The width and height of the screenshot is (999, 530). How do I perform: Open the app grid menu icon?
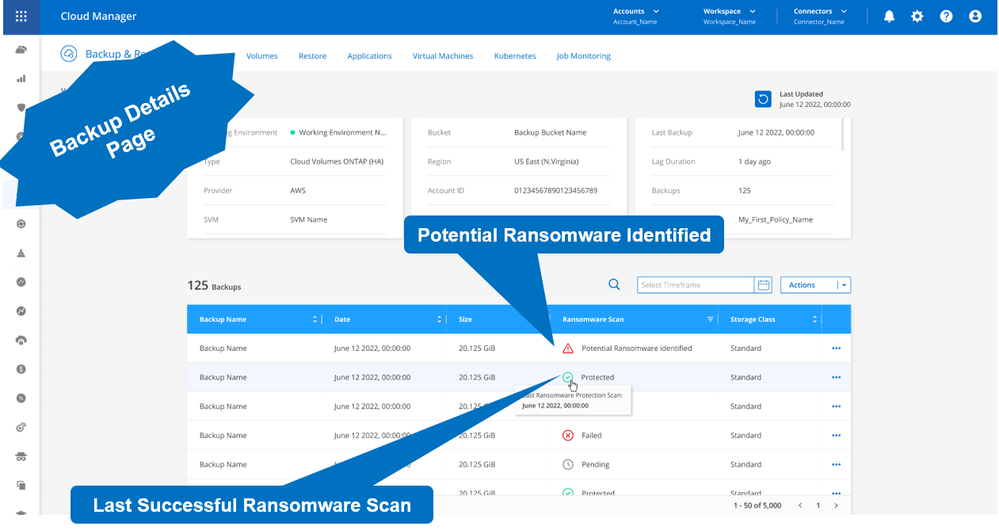click(21, 16)
